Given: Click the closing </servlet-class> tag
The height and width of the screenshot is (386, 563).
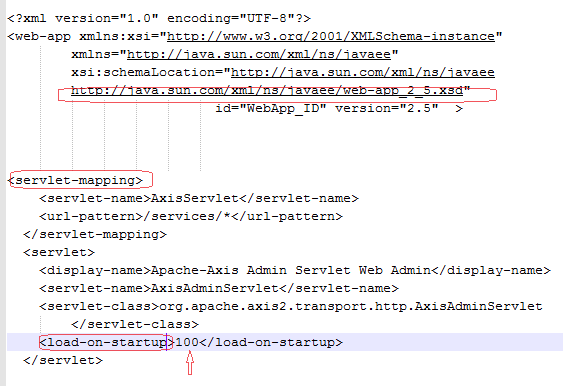Looking at the screenshot, I should (135, 324).
